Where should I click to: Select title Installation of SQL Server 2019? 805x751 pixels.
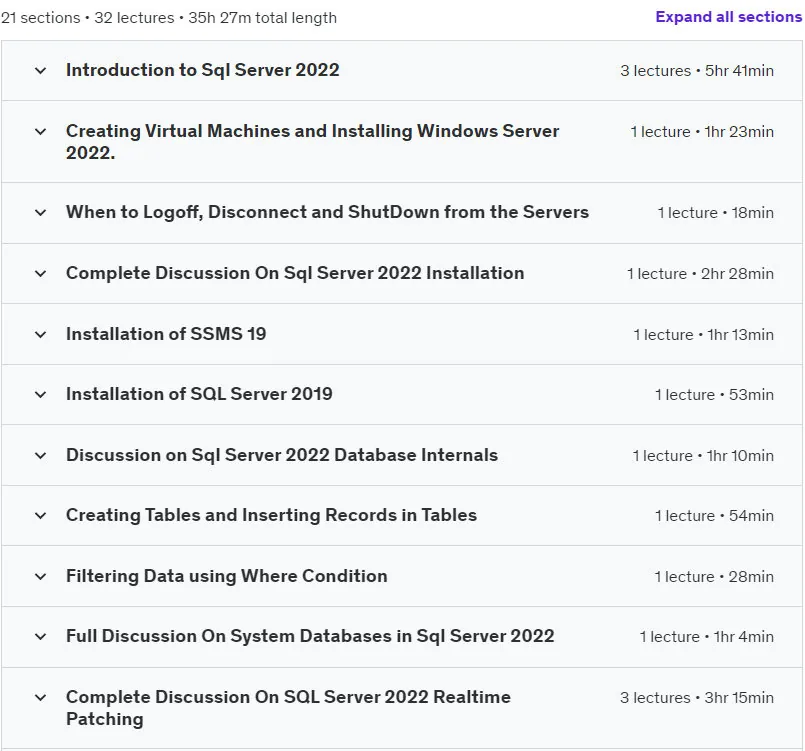click(x=199, y=394)
